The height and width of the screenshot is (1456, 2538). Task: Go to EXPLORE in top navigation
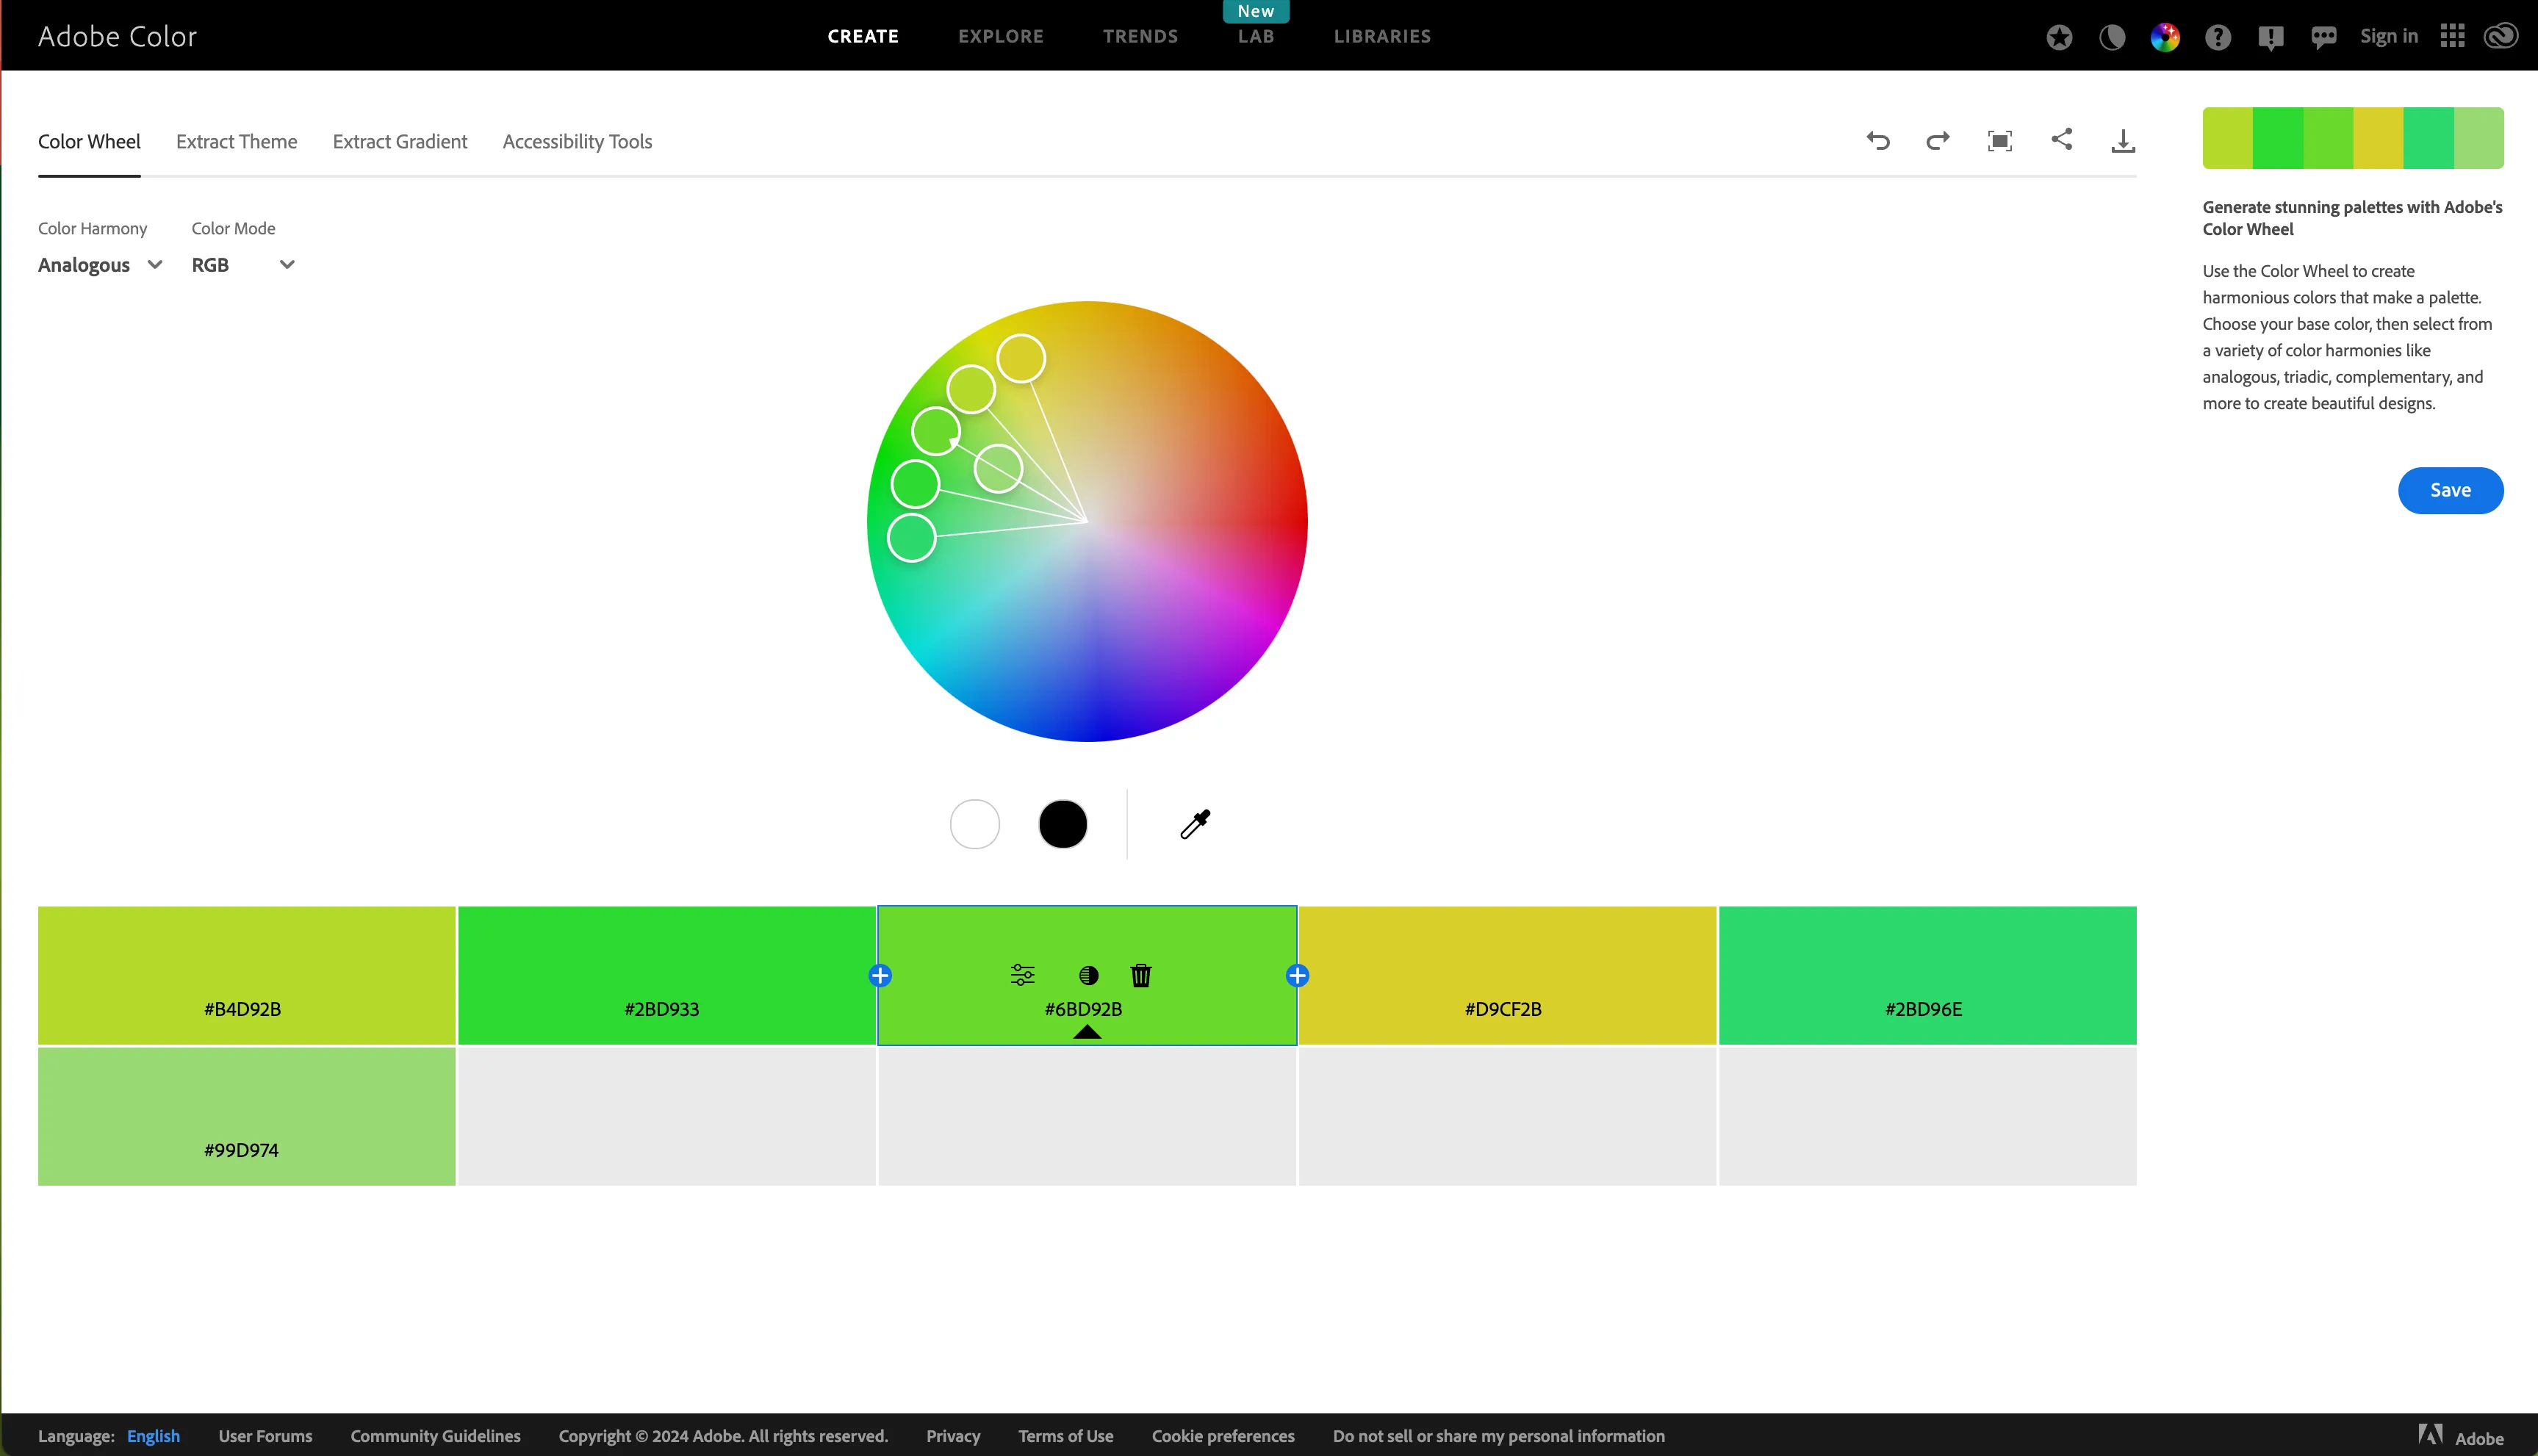tap(1001, 37)
